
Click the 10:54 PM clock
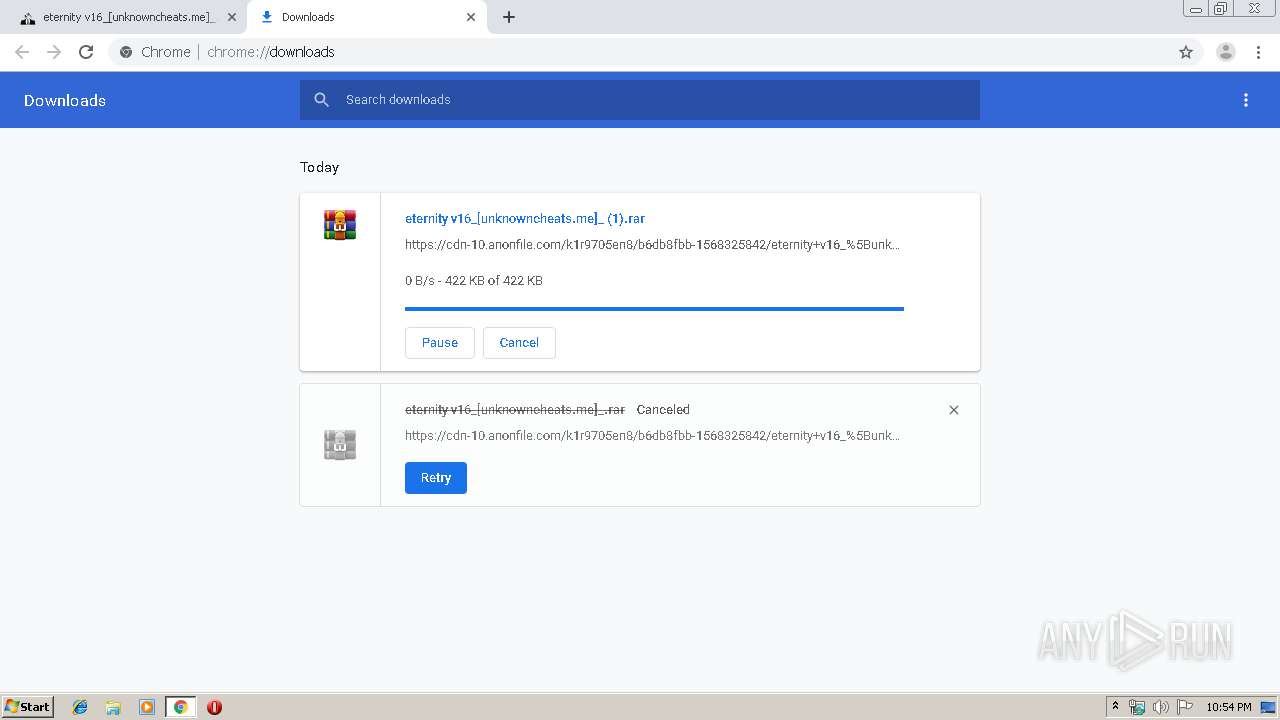pos(1229,707)
